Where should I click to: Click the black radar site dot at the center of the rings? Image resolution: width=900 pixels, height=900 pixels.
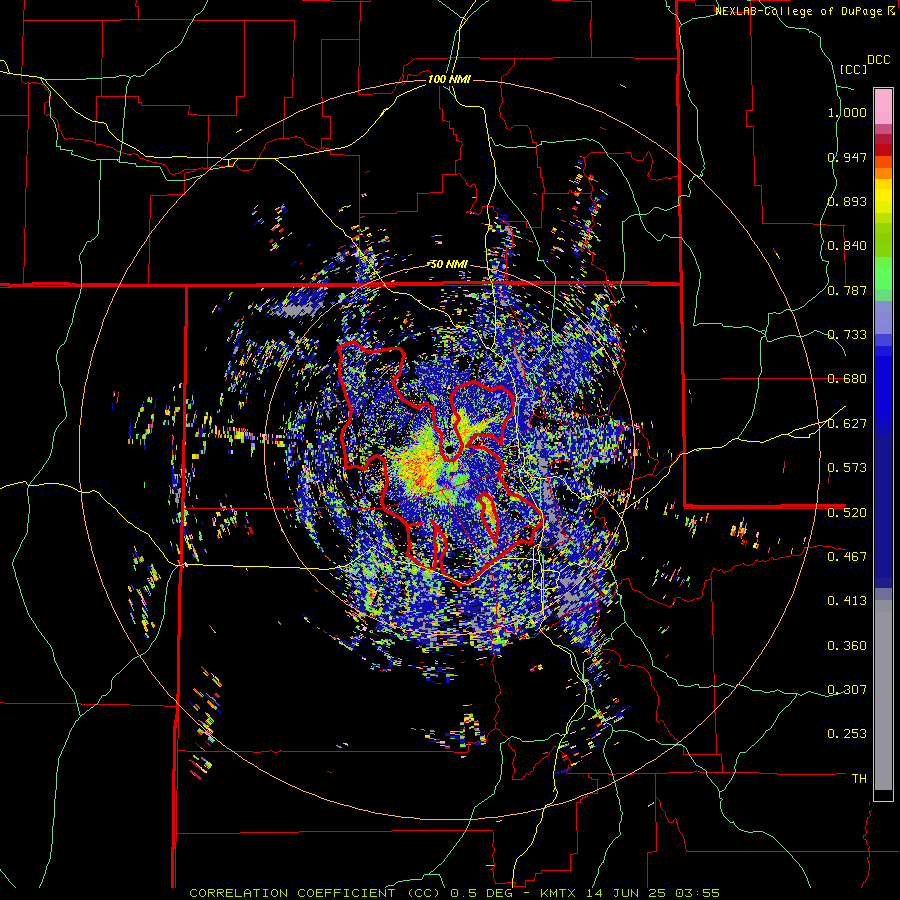[x=450, y=448]
